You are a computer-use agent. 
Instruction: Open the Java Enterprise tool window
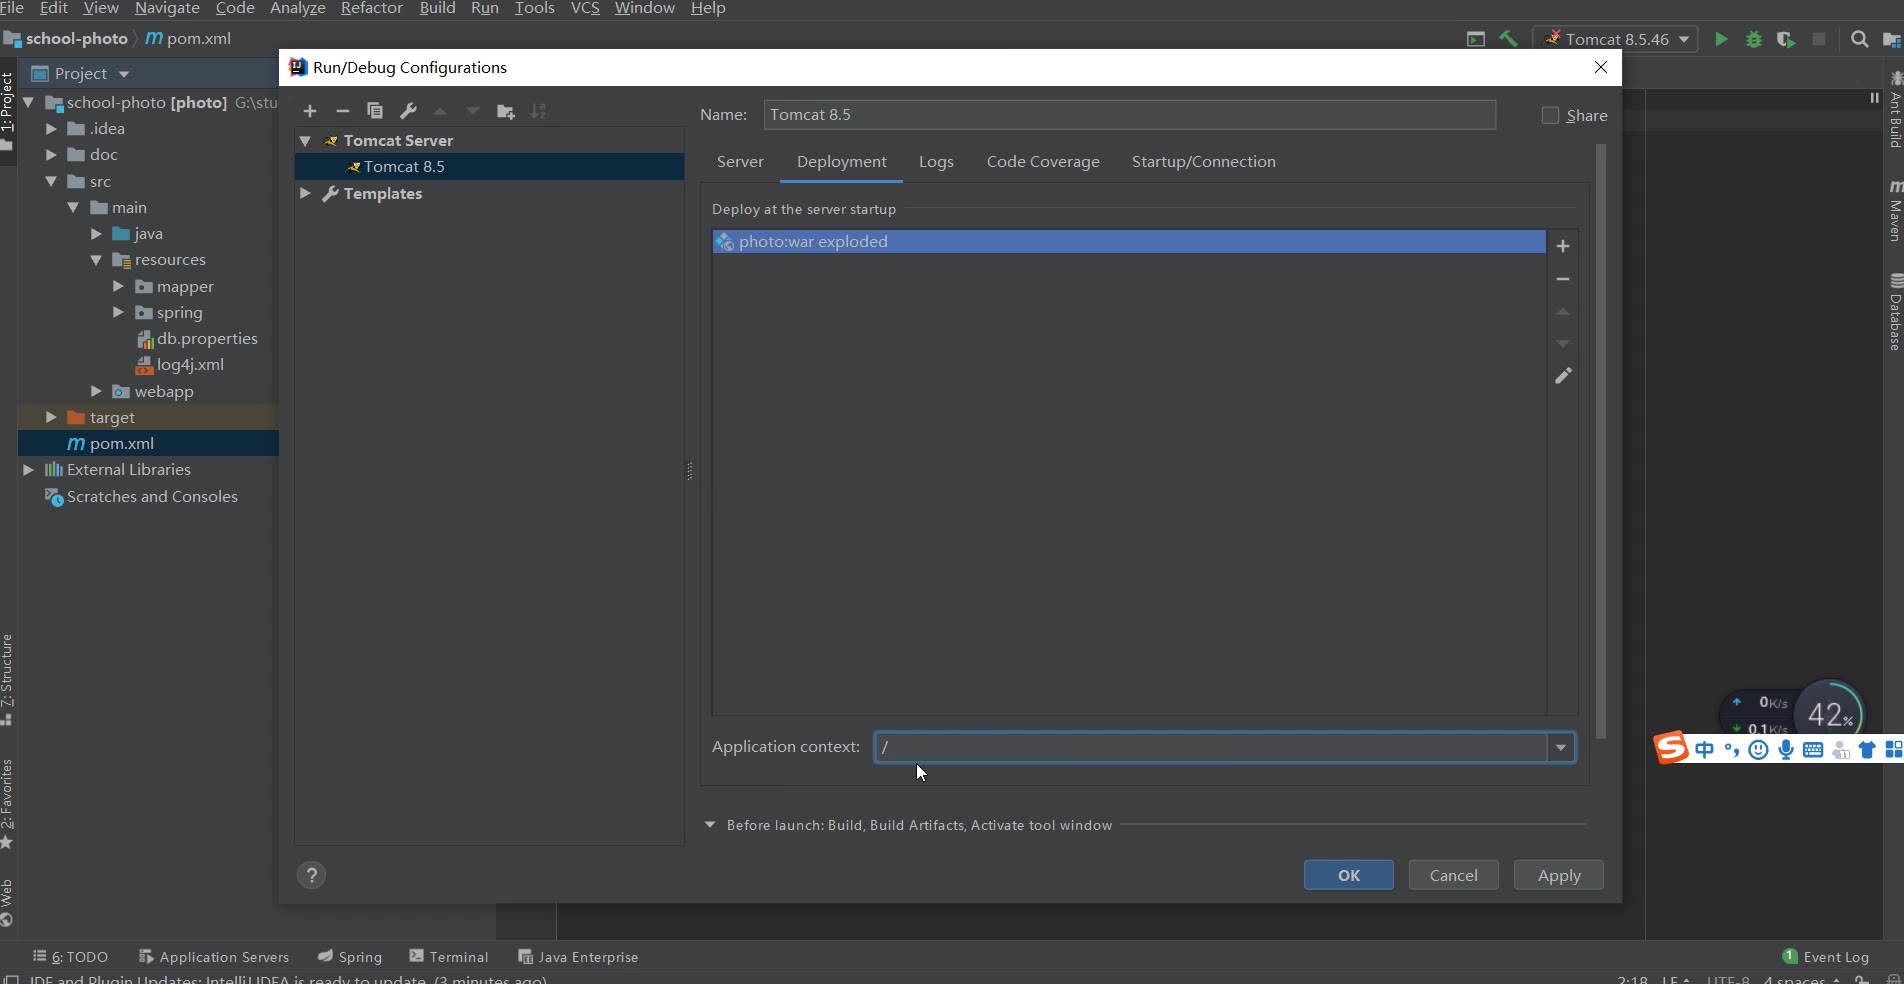coord(578,957)
